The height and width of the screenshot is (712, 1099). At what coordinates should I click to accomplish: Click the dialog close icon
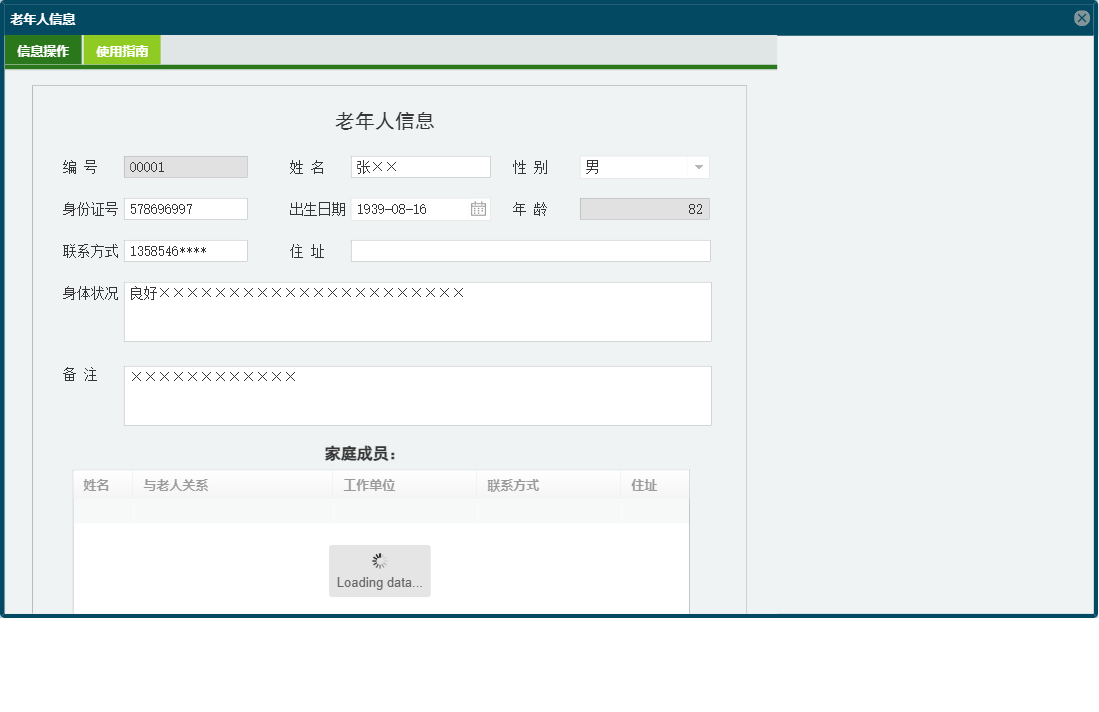1081,17
